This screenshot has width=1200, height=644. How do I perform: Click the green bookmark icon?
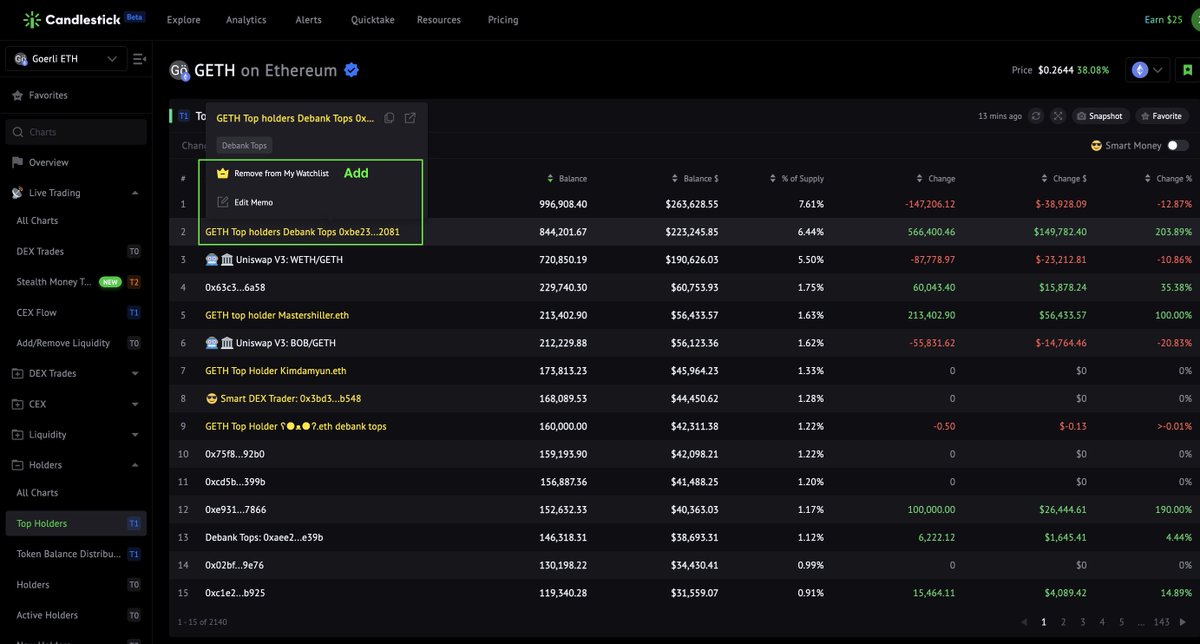click(x=1187, y=70)
